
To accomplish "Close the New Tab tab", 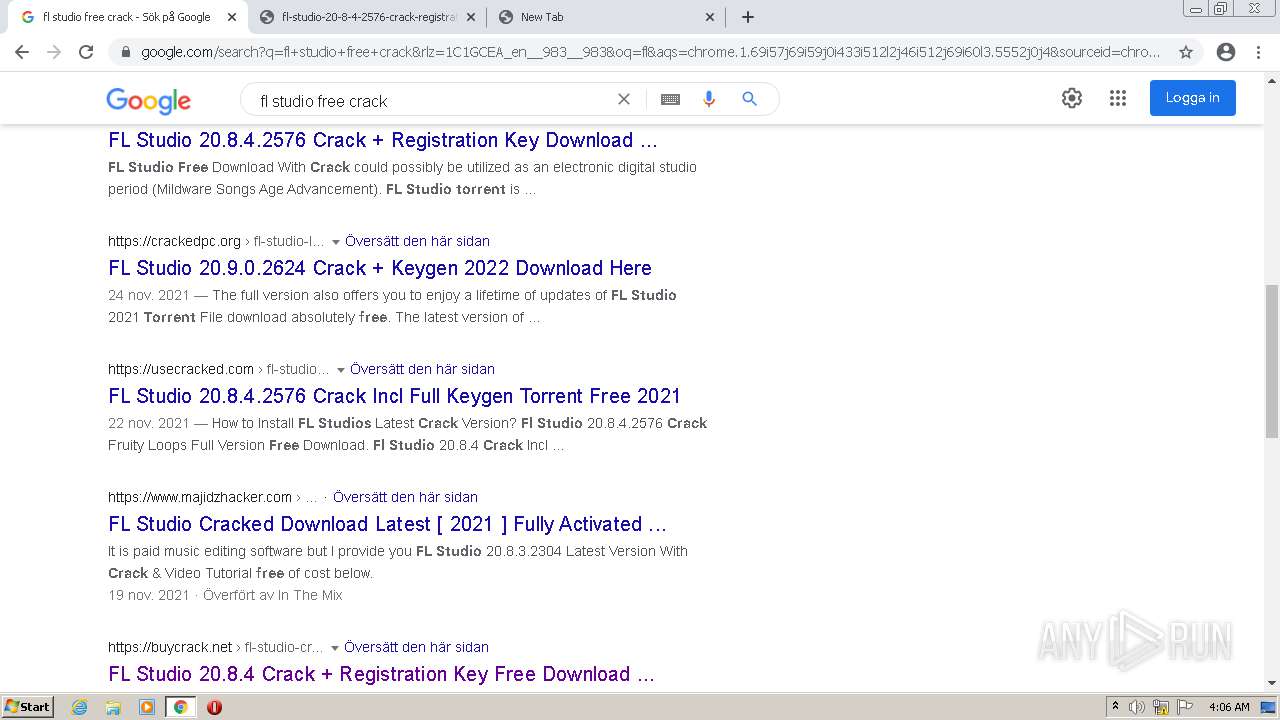I will pyautogui.click(x=710, y=17).
